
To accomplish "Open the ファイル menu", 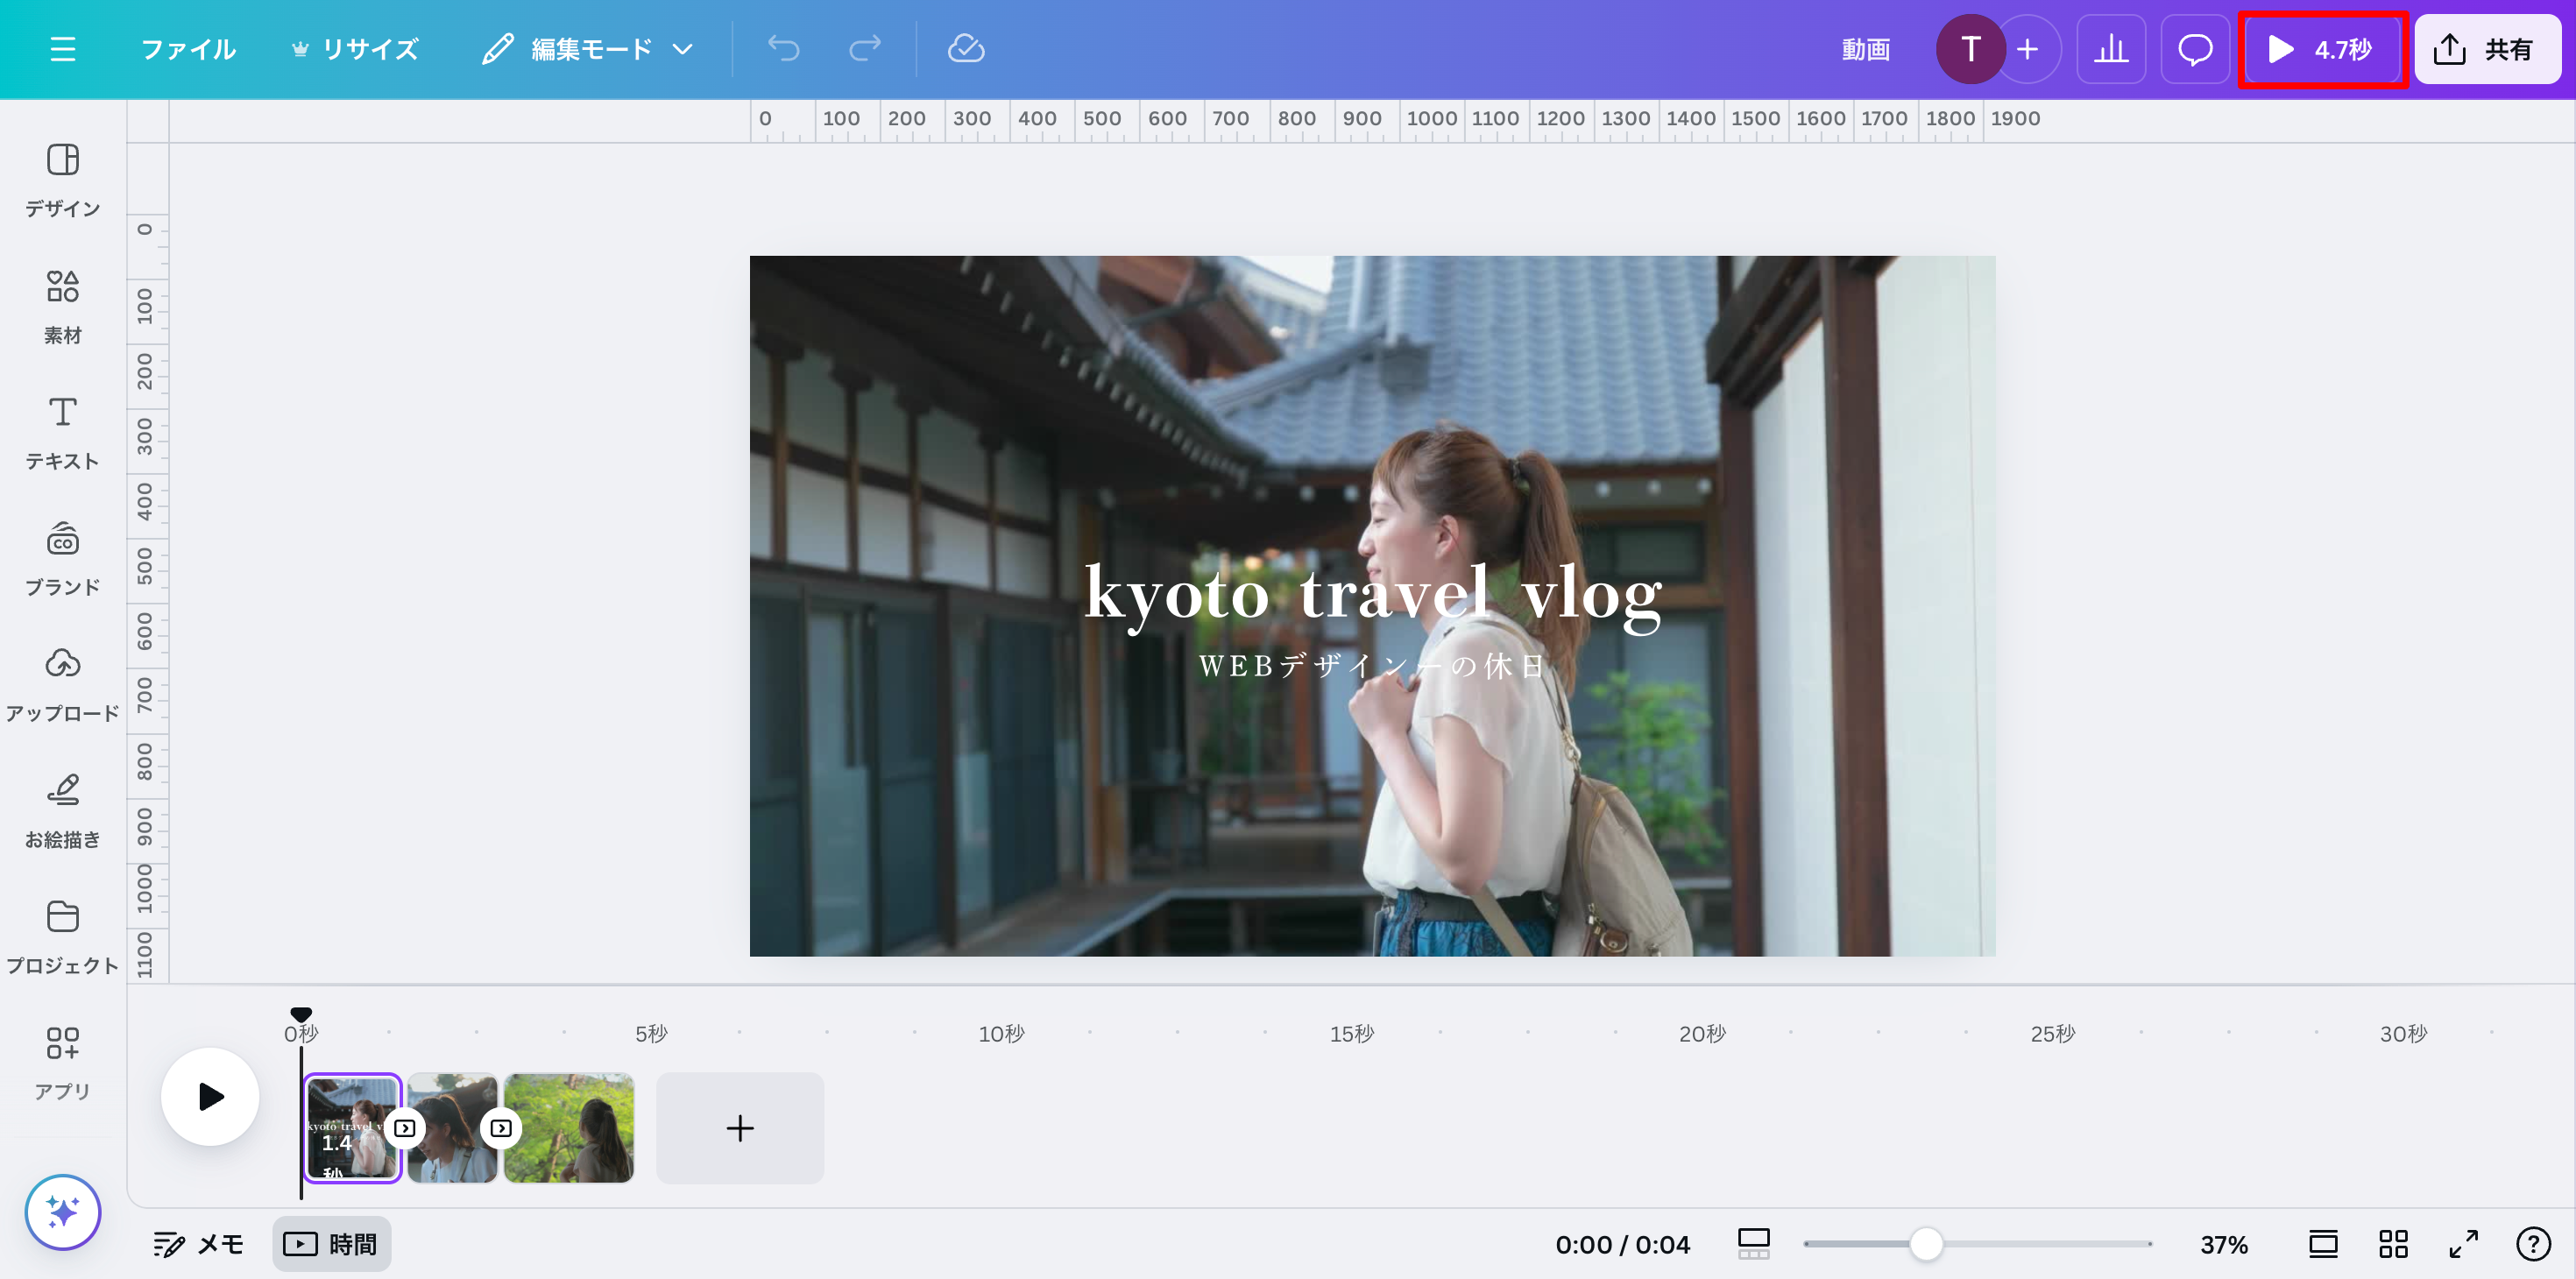I will point(188,48).
